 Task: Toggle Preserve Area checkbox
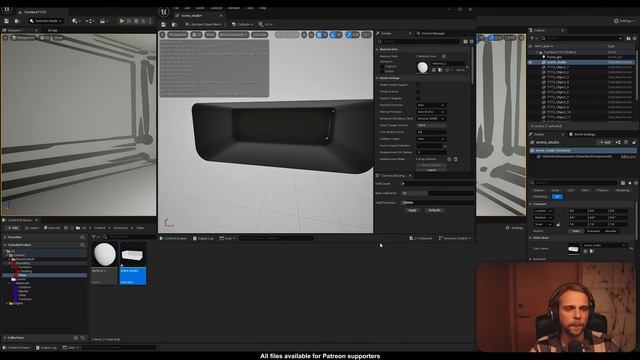(418, 91)
